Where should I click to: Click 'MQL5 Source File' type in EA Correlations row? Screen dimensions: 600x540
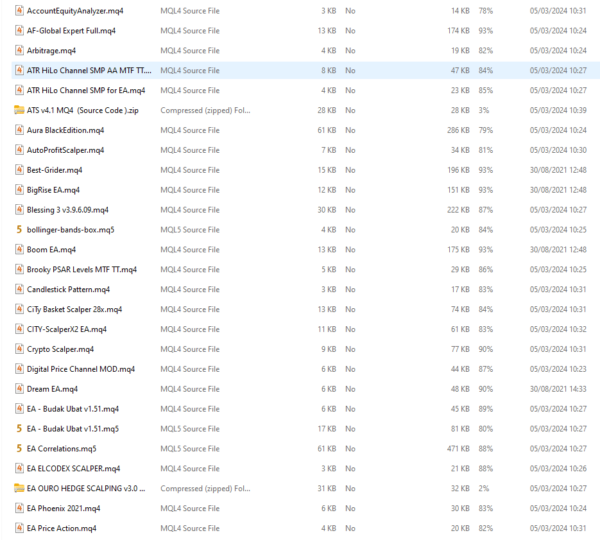[x=190, y=449]
